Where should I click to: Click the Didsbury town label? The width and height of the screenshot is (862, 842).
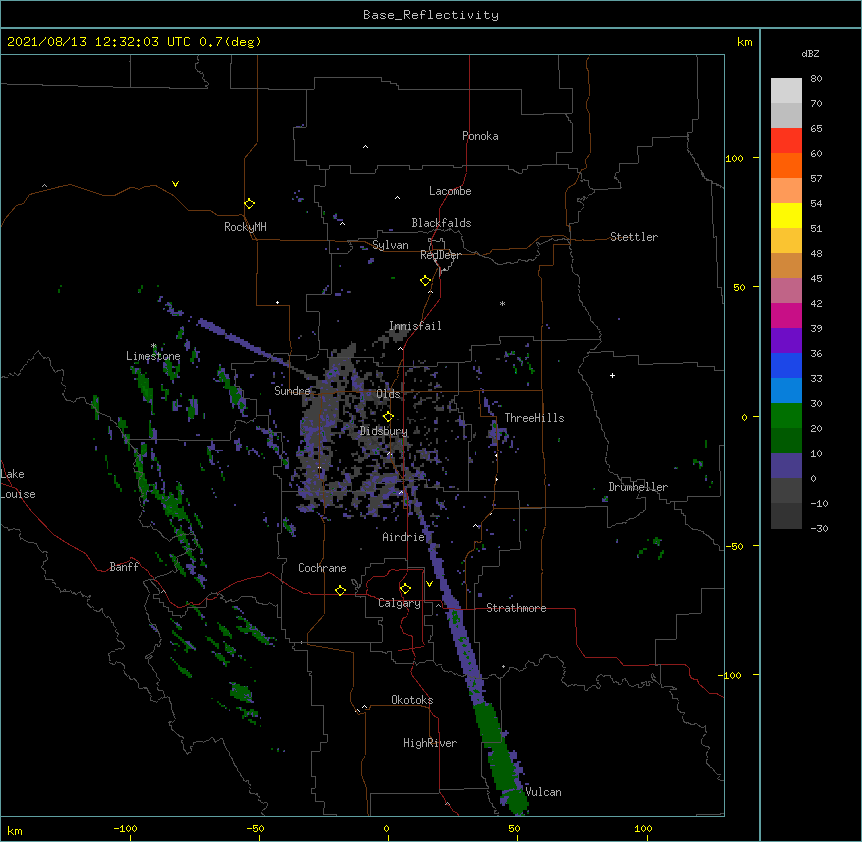(383, 431)
